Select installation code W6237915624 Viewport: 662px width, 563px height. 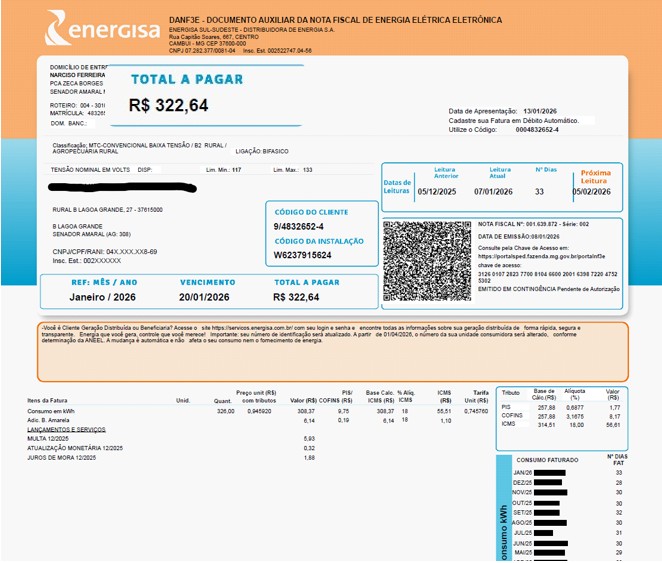click(x=302, y=255)
